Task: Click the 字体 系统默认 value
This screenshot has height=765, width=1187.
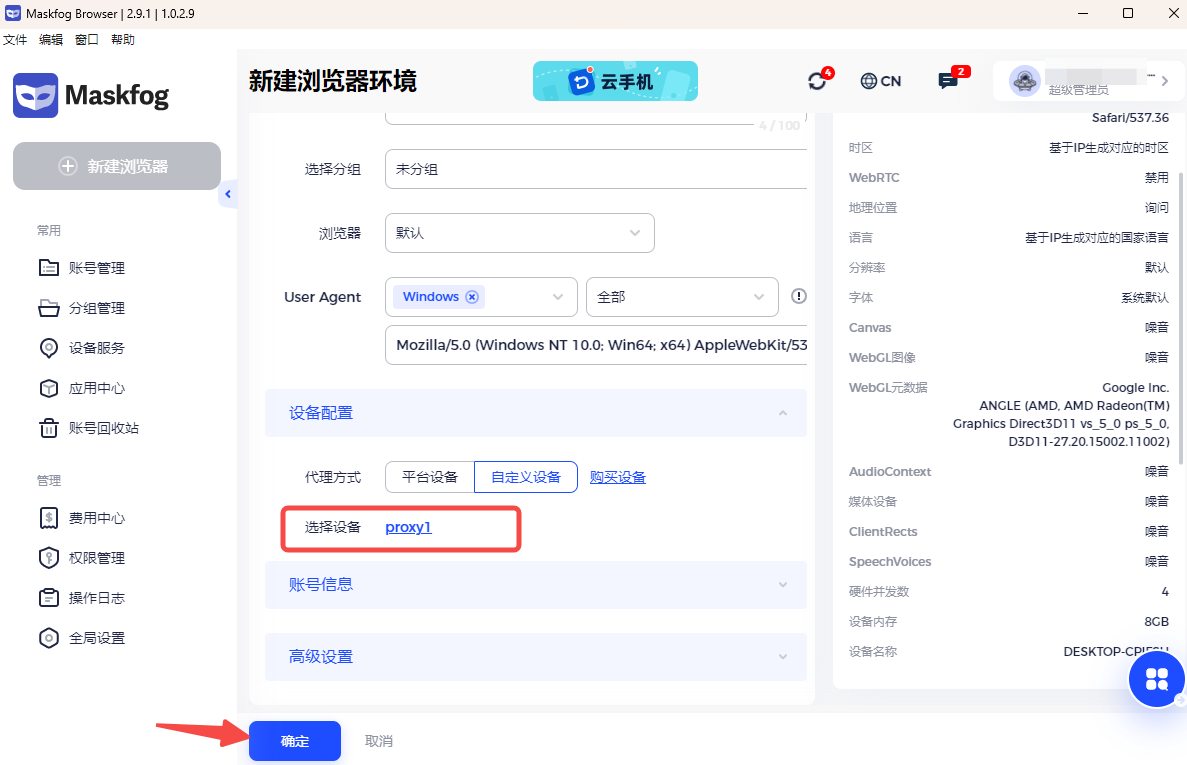Action: 1145,297
